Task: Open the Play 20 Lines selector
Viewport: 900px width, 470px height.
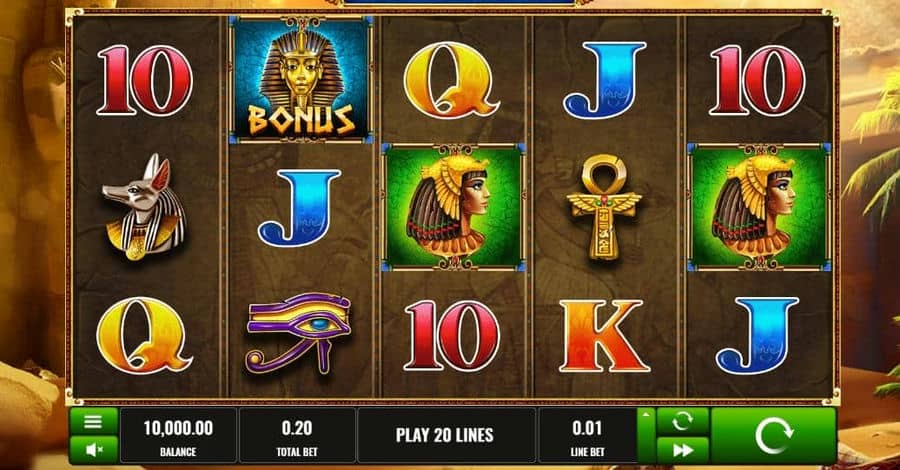Action: [x=445, y=436]
